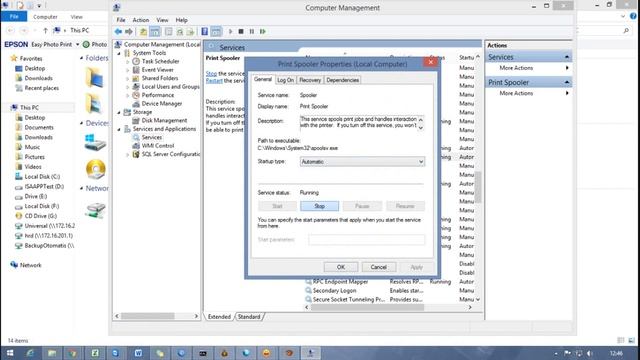640x360 pixels.
Task: Switch to the Log On tab
Action: click(285, 80)
